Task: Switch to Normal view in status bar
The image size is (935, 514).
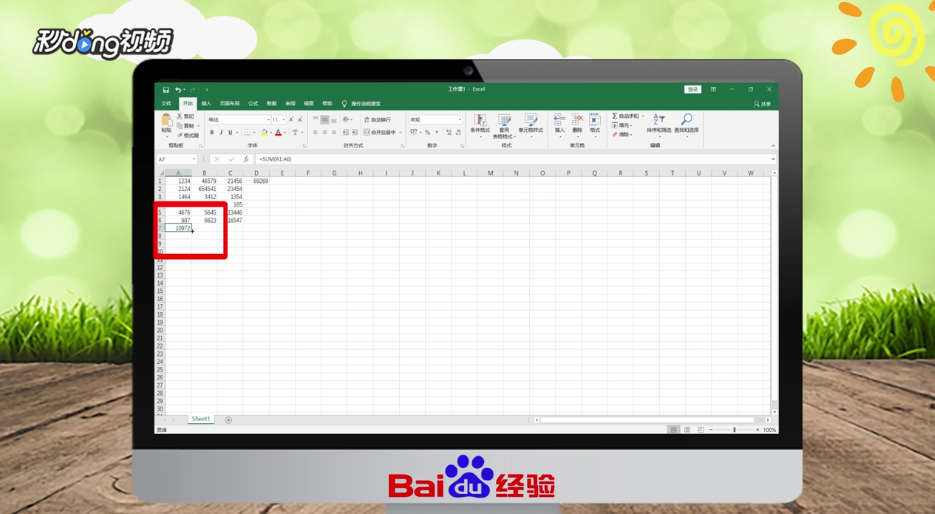Action: click(x=673, y=429)
